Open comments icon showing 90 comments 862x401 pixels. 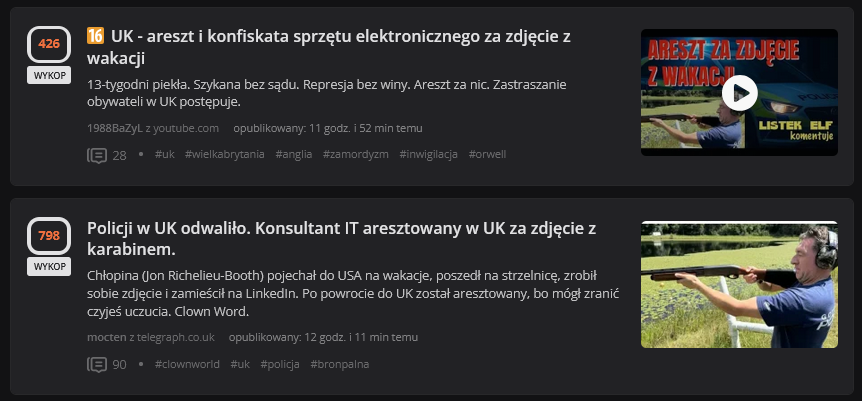[97, 364]
